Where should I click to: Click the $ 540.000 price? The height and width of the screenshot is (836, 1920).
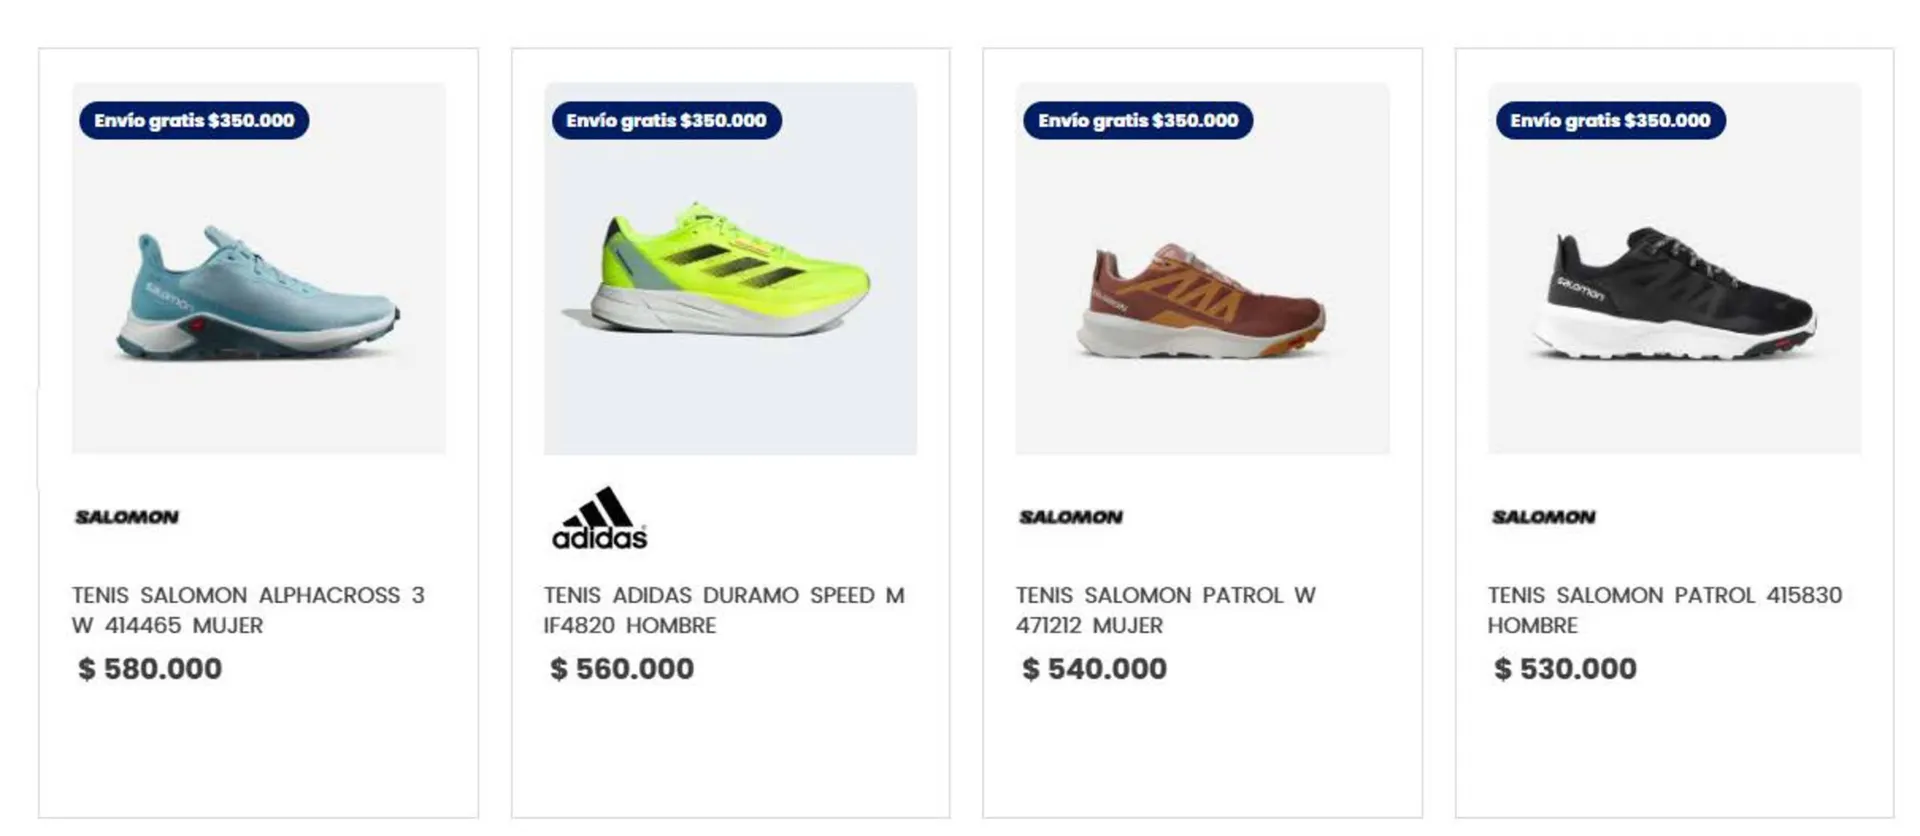pyautogui.click(x=1094, y=668)
